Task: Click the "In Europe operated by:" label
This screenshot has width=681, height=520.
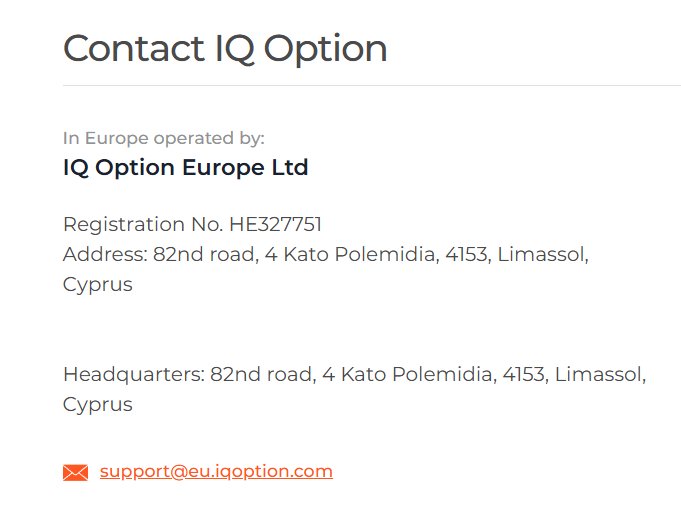Action: point(163,138)
